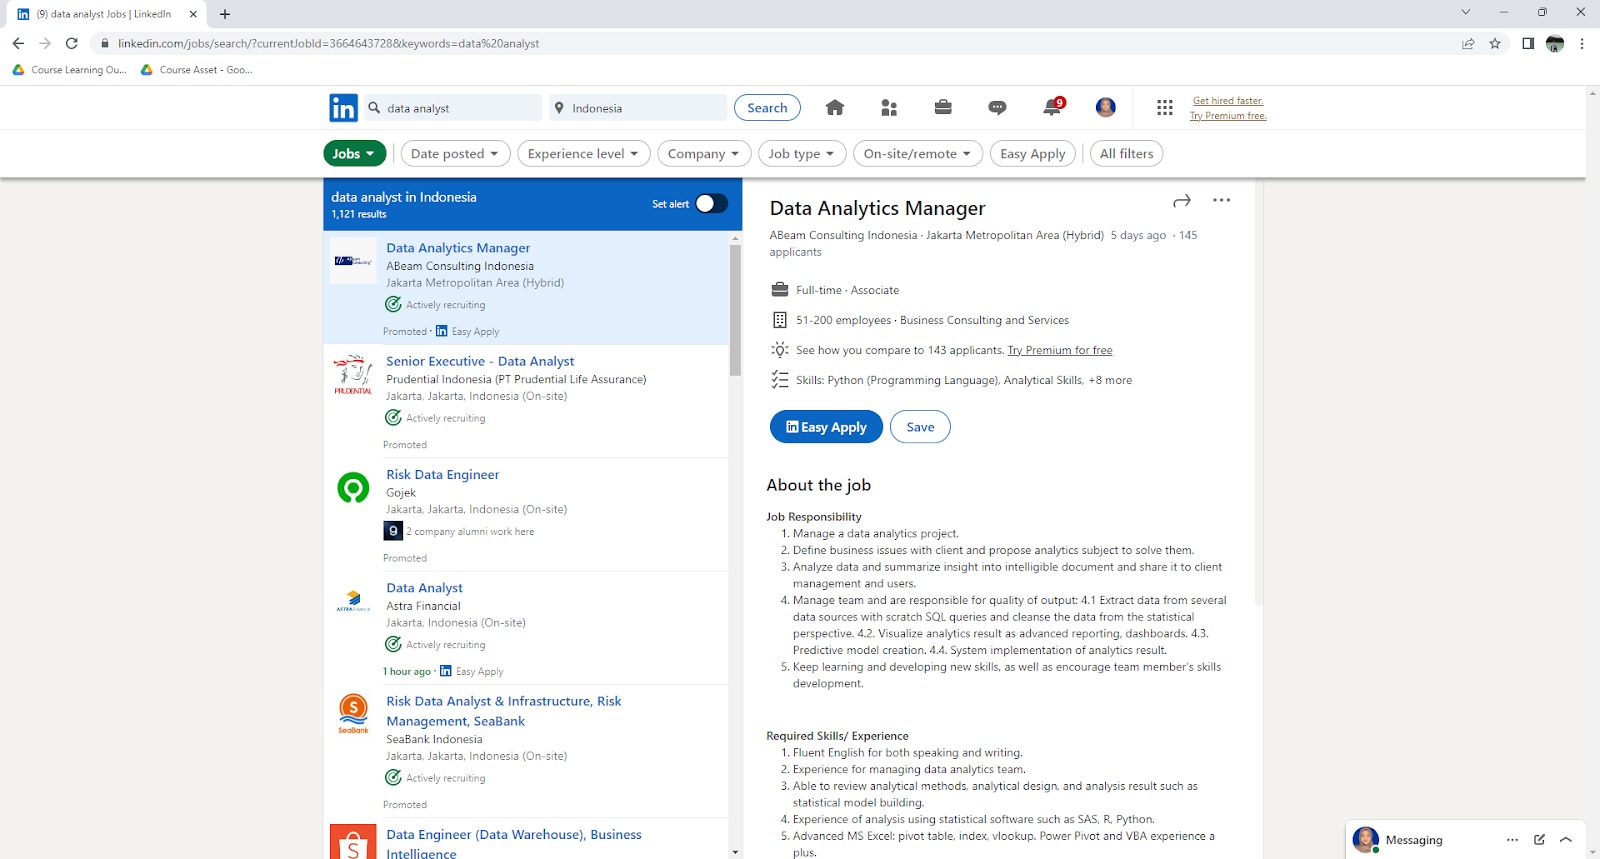Click "2 company alumni work here" text

(x=470, y=532)
